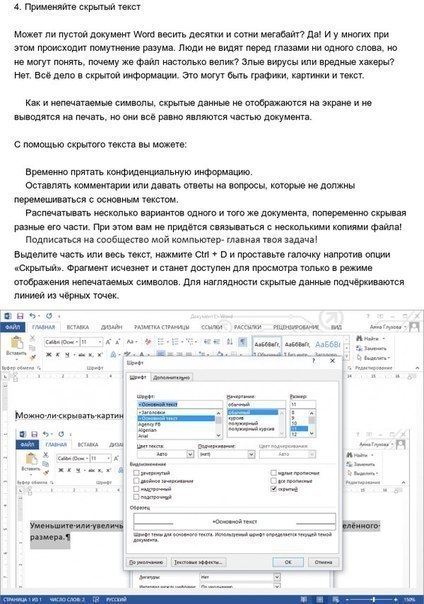Check the зачеркнутый strikethrough checkbox
This screenshot has height=604, width=424.
[136, 473]
